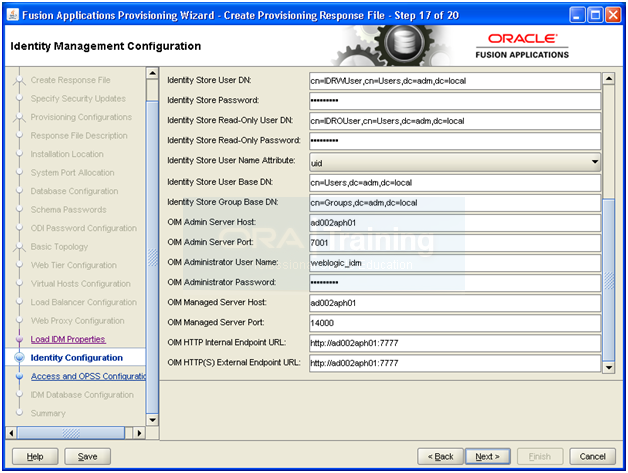Click the Identity Store Group Base DN field

[x=455, y=203]
